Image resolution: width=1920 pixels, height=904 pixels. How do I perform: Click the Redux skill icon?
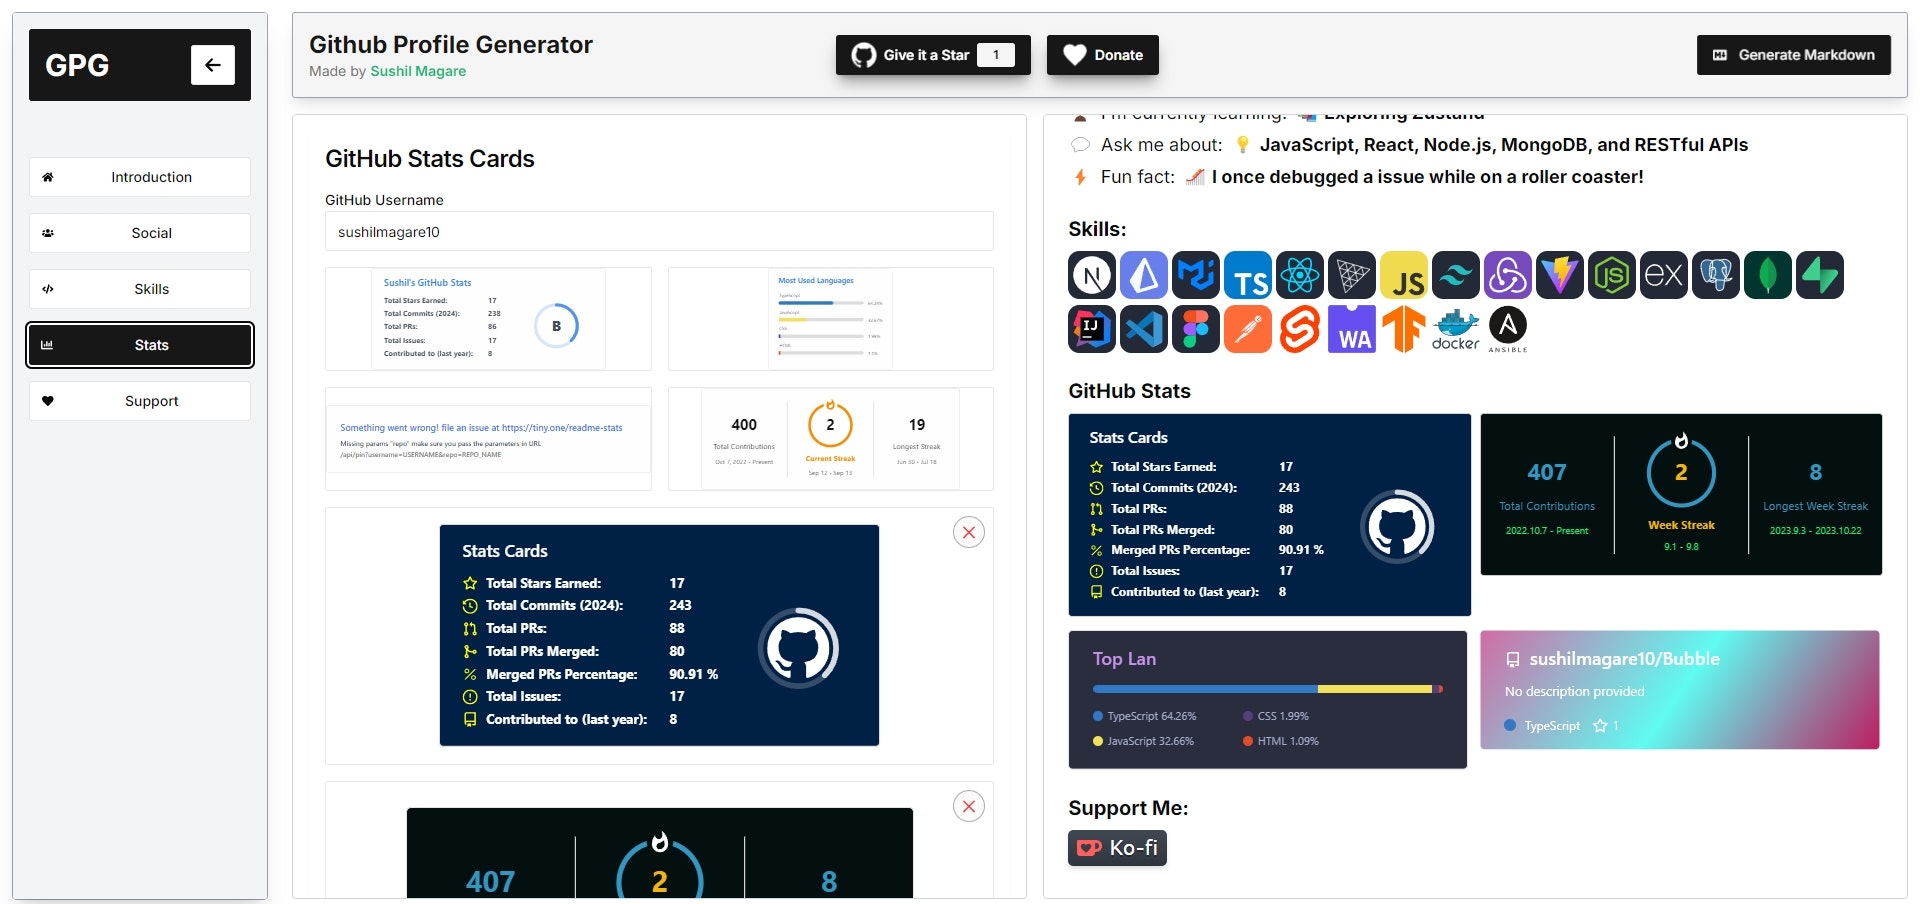1508,275
